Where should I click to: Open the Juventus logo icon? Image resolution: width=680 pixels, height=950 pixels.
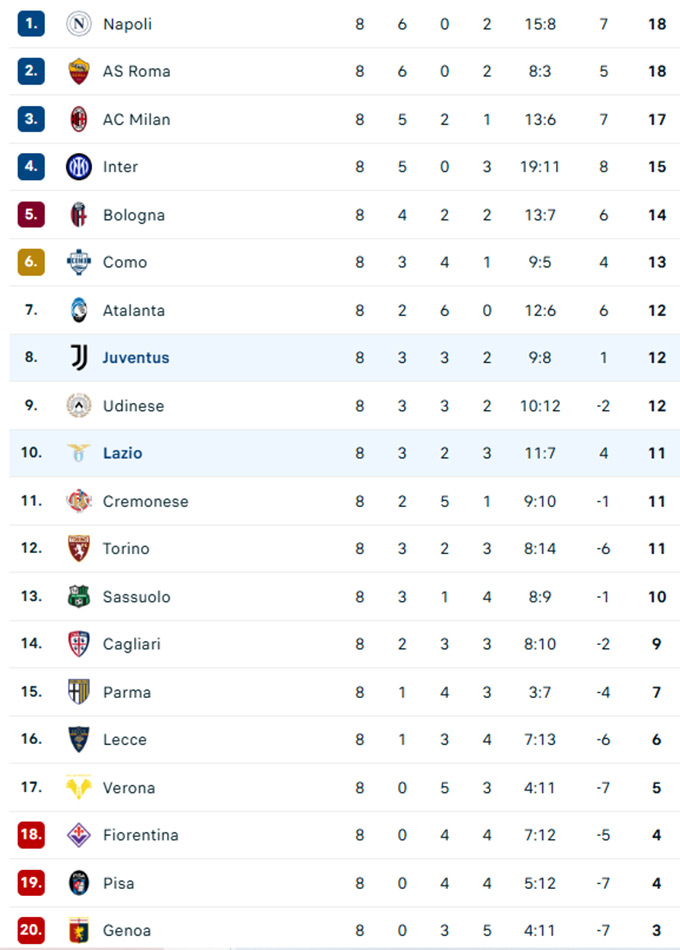coord(78,357)
